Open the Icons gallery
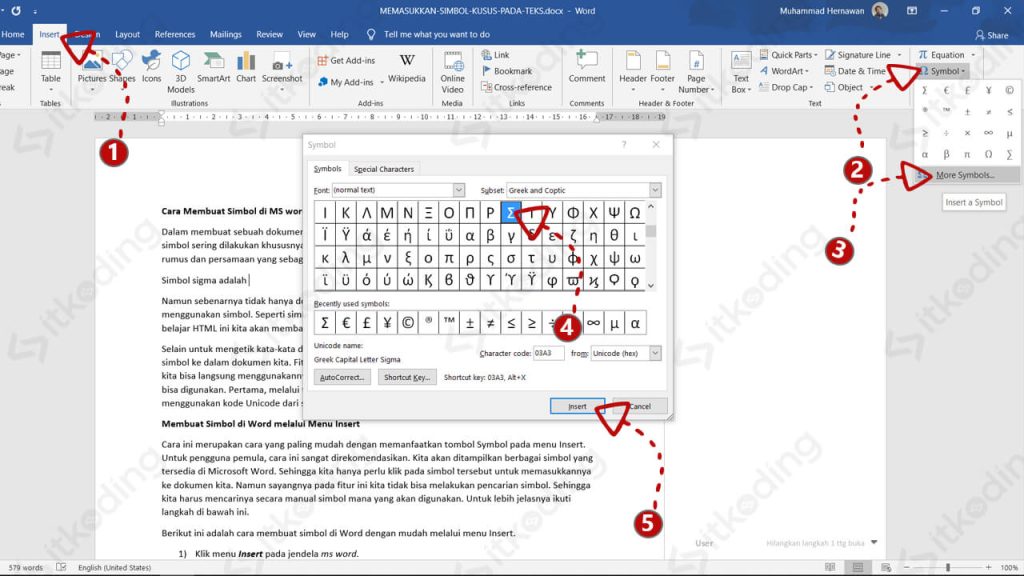This screenshot has width=1024, height=576. 152,67
